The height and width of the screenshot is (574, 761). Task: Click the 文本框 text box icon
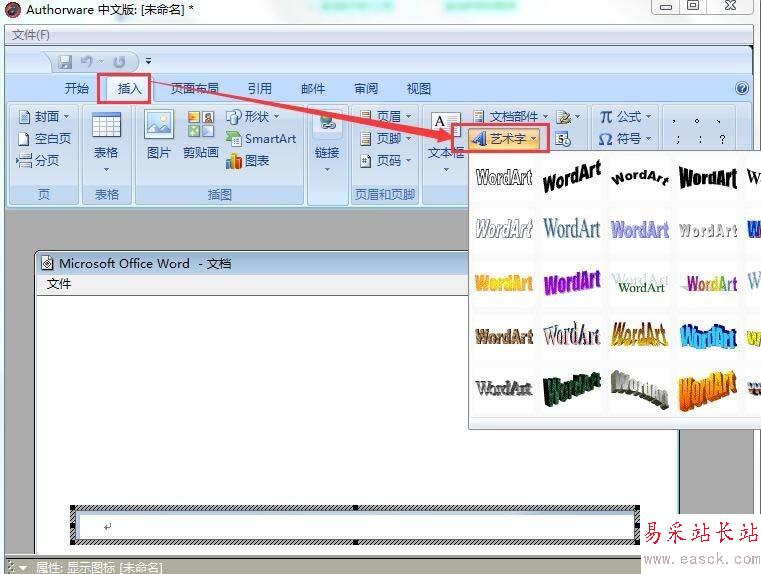point(445,125)
